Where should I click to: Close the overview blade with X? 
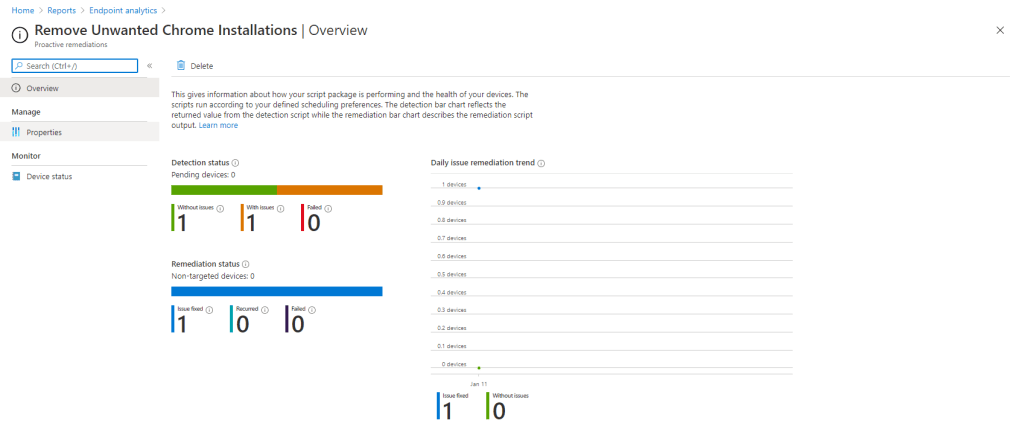point(1000,31)
